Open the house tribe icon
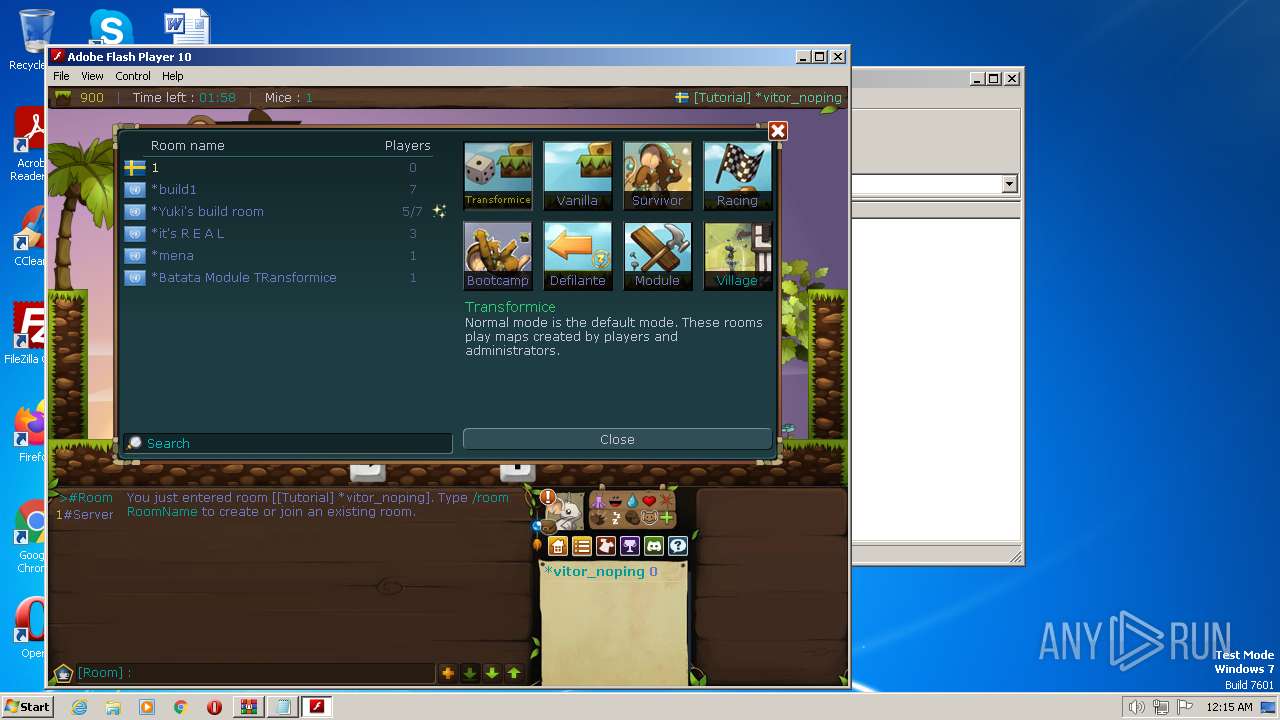 (558, 546)
